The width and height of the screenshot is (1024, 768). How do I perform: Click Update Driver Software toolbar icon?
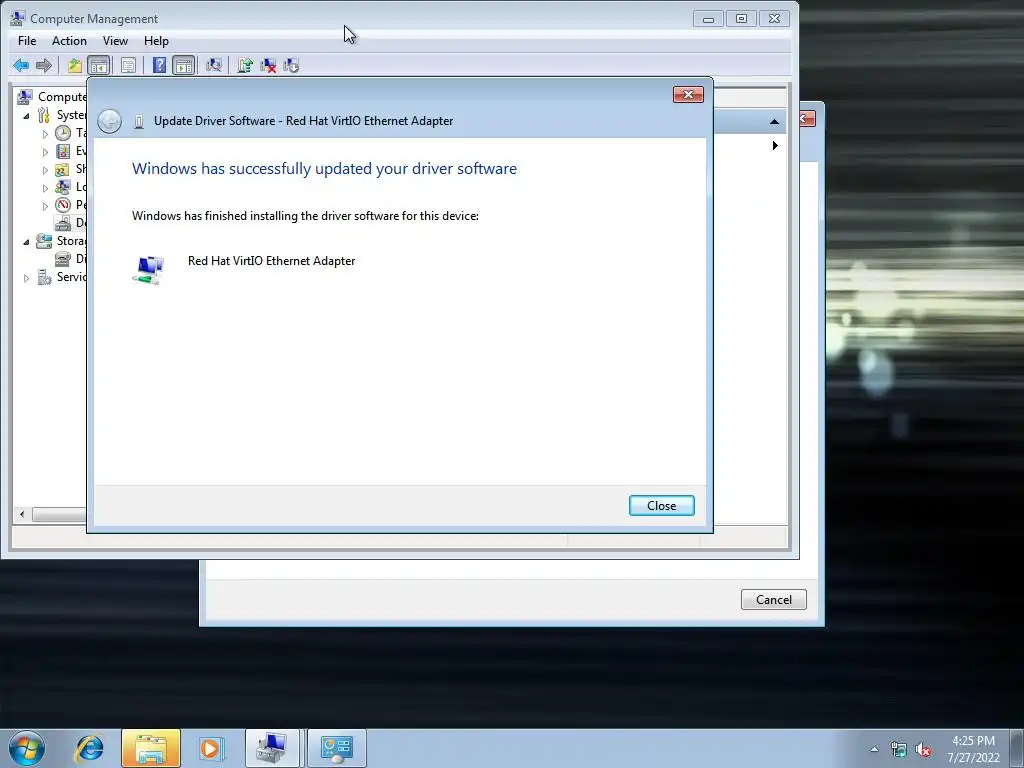pyautogui.click(x=245, y=65)
